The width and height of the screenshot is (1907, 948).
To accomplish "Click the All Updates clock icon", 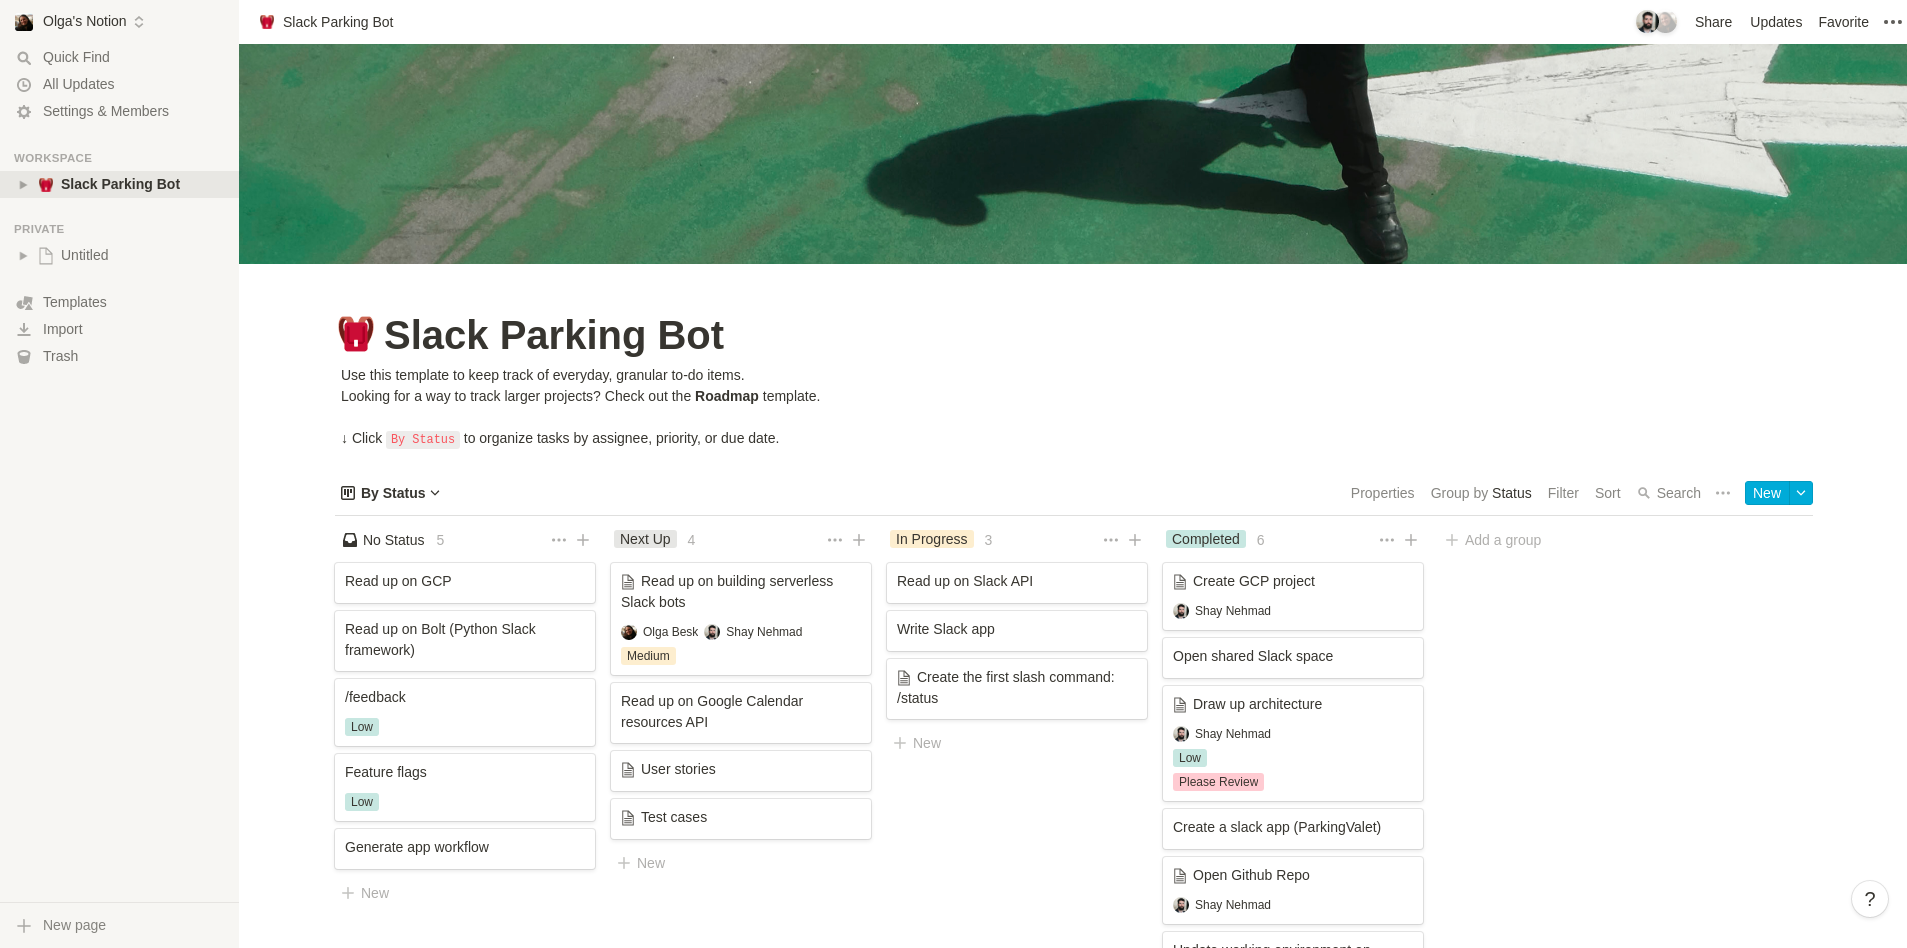I will (x=24, y=85).
